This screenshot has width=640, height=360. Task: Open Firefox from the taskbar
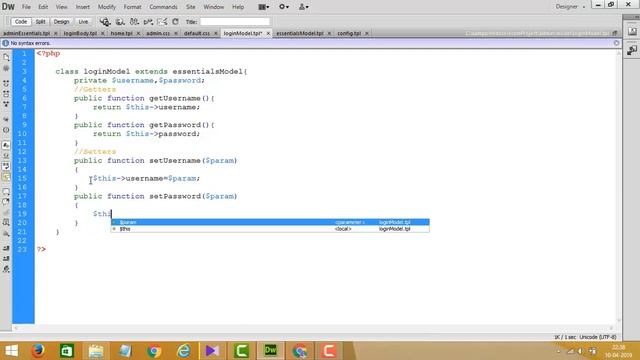click(x=38, y=351)
